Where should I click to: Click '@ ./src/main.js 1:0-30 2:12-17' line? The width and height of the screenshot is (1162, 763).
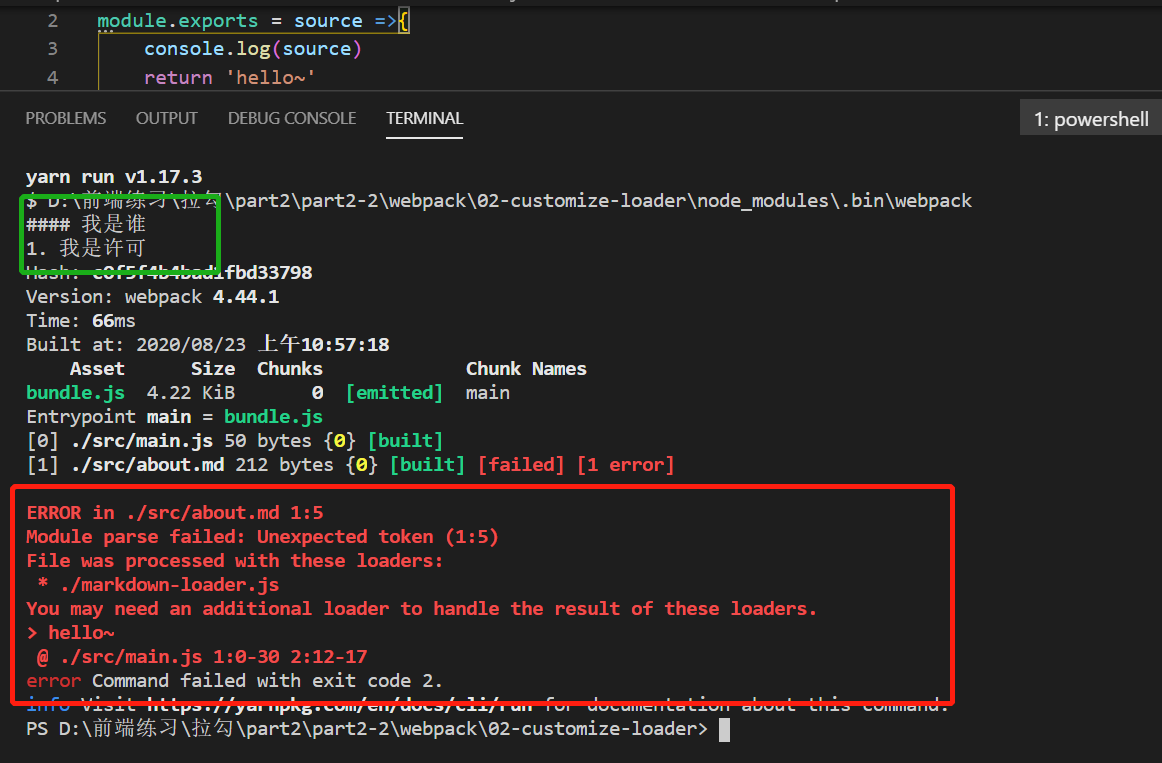pos(202,656)
